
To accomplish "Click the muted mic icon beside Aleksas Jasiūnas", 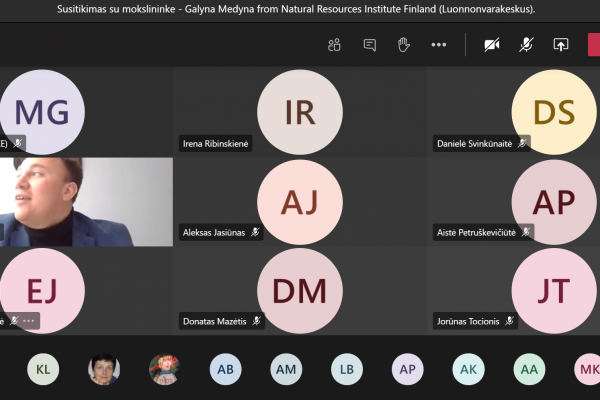I will [x=255, y=232].
